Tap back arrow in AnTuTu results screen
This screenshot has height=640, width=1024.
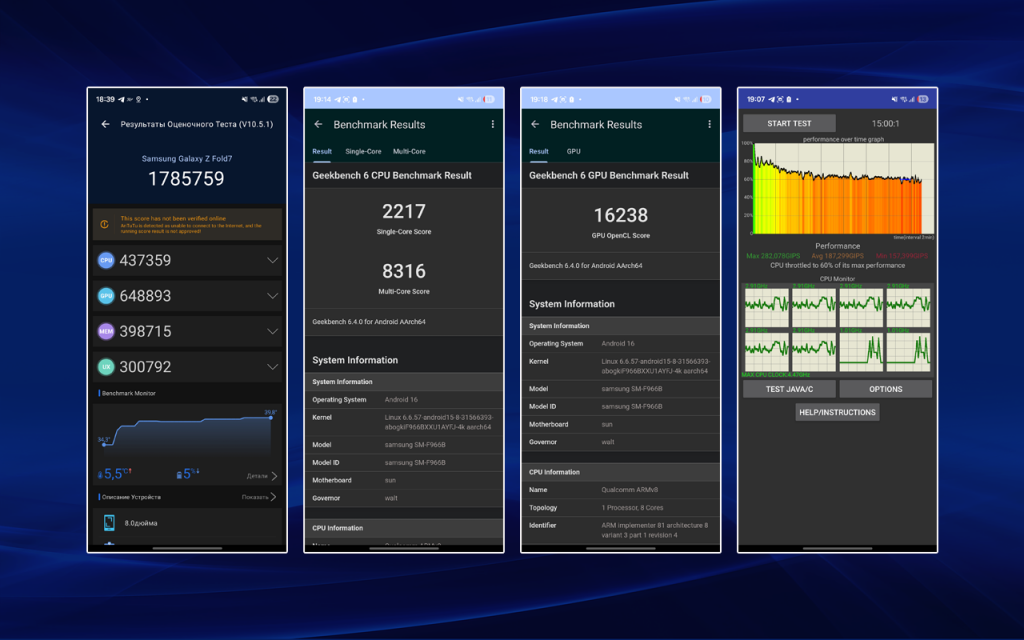pos(105,124)
